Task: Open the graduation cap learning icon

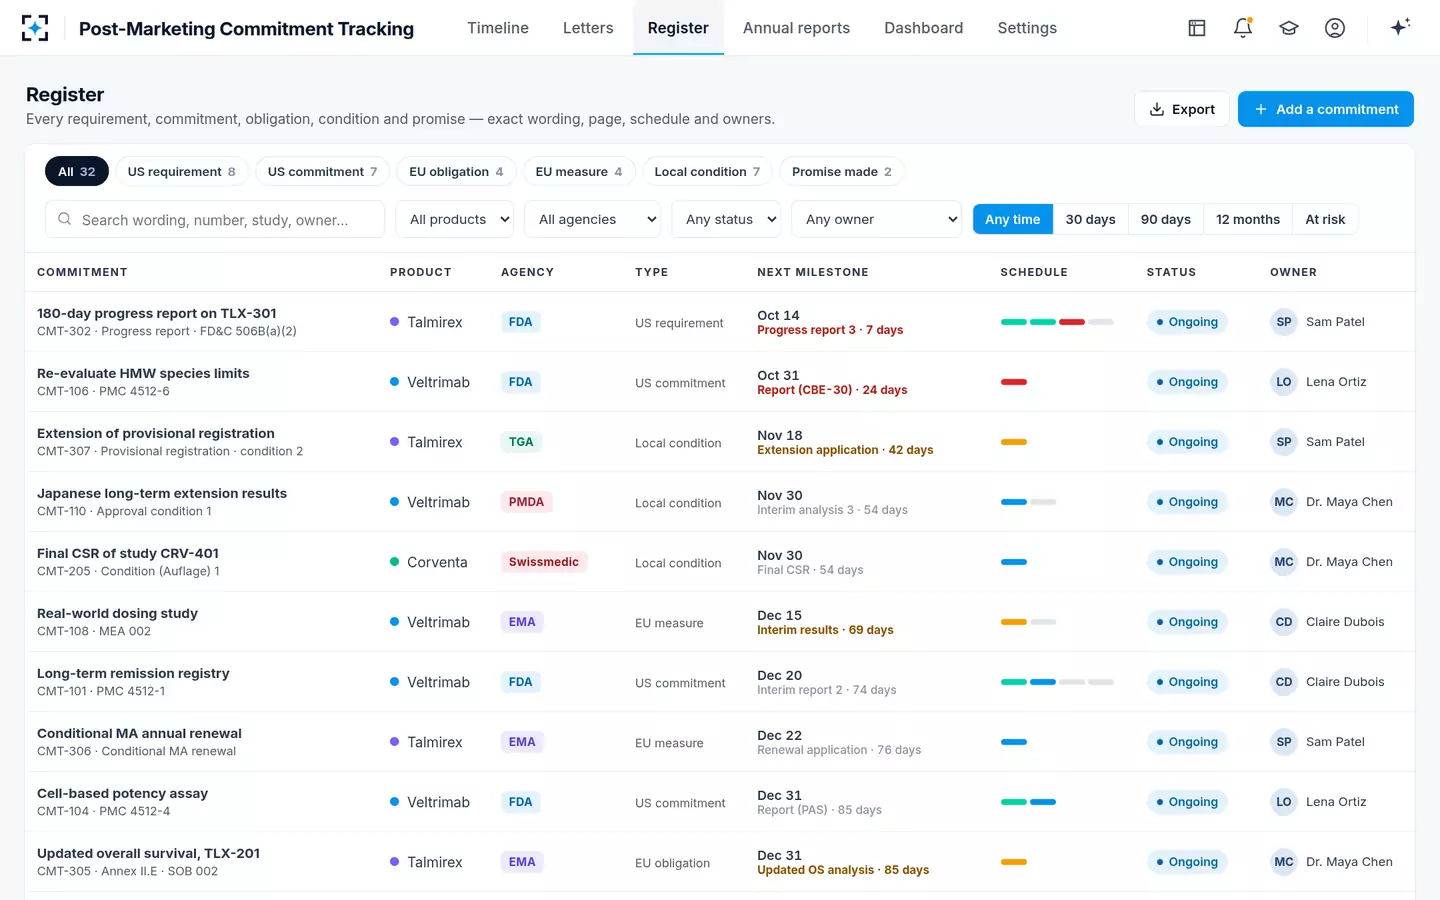Action: click(x=1289, y=28)
